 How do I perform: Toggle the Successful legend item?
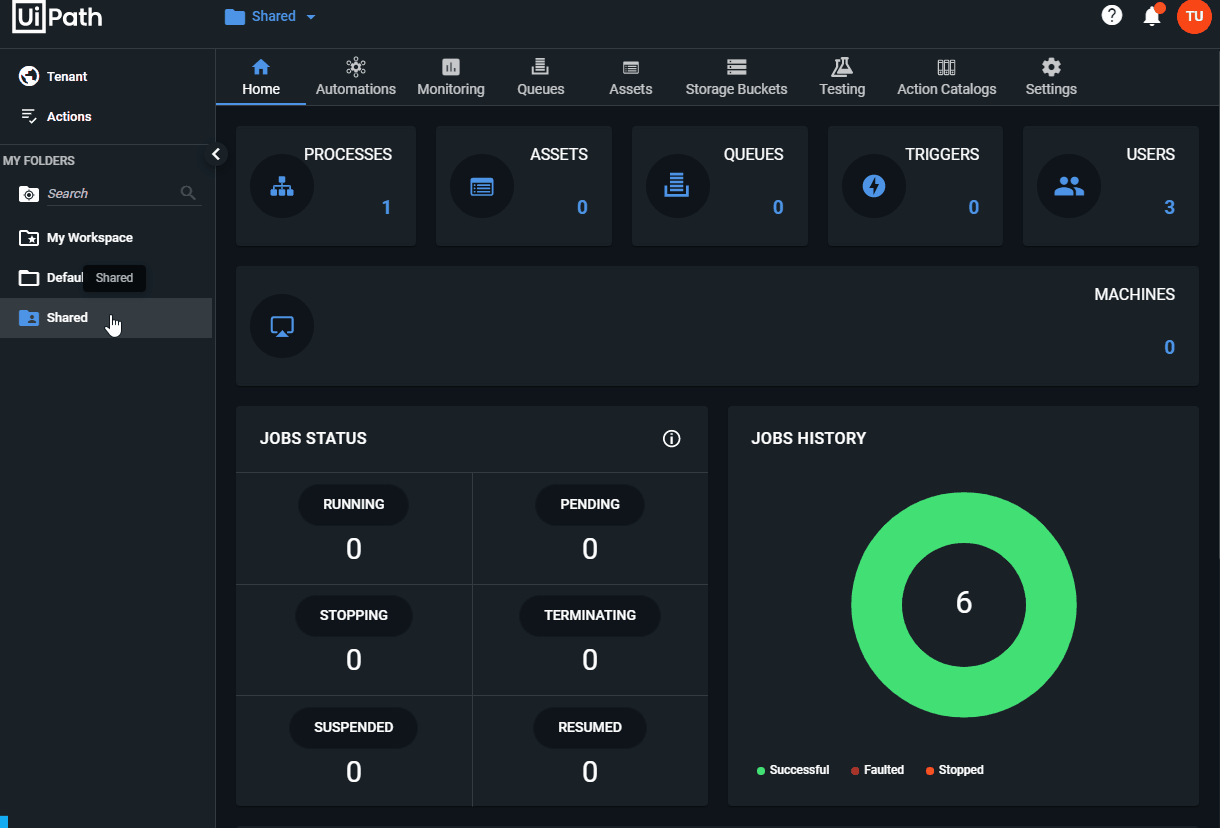pyautogui.click(x=793, y=770)
